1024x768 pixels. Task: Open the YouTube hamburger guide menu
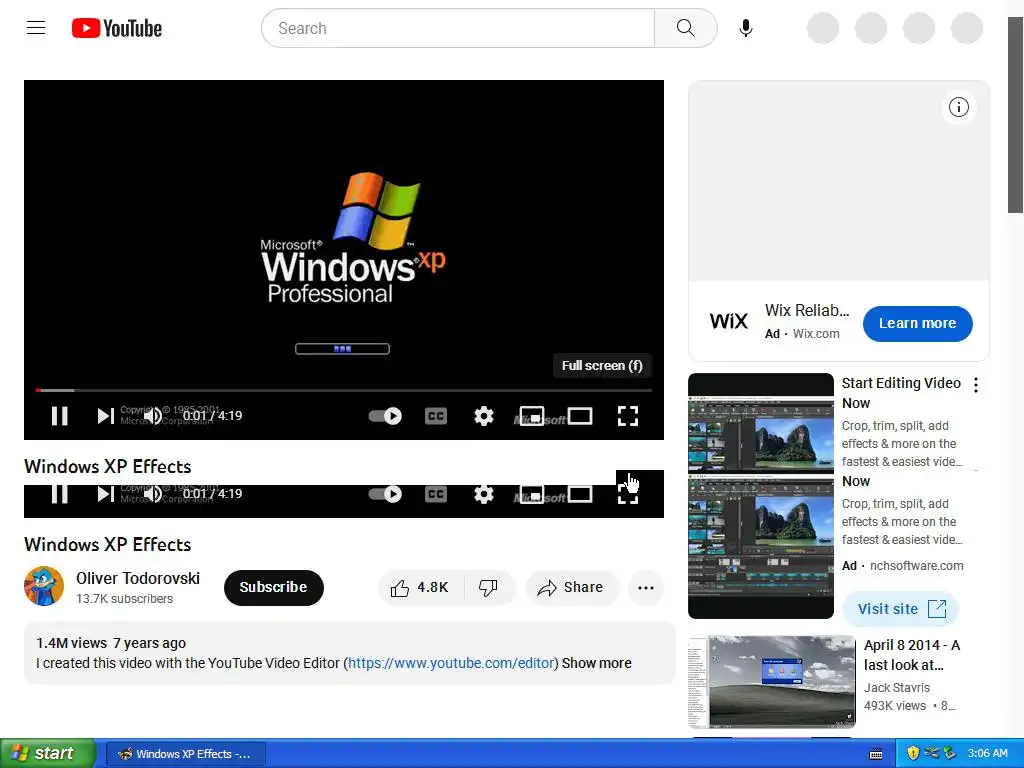[36, 27]
